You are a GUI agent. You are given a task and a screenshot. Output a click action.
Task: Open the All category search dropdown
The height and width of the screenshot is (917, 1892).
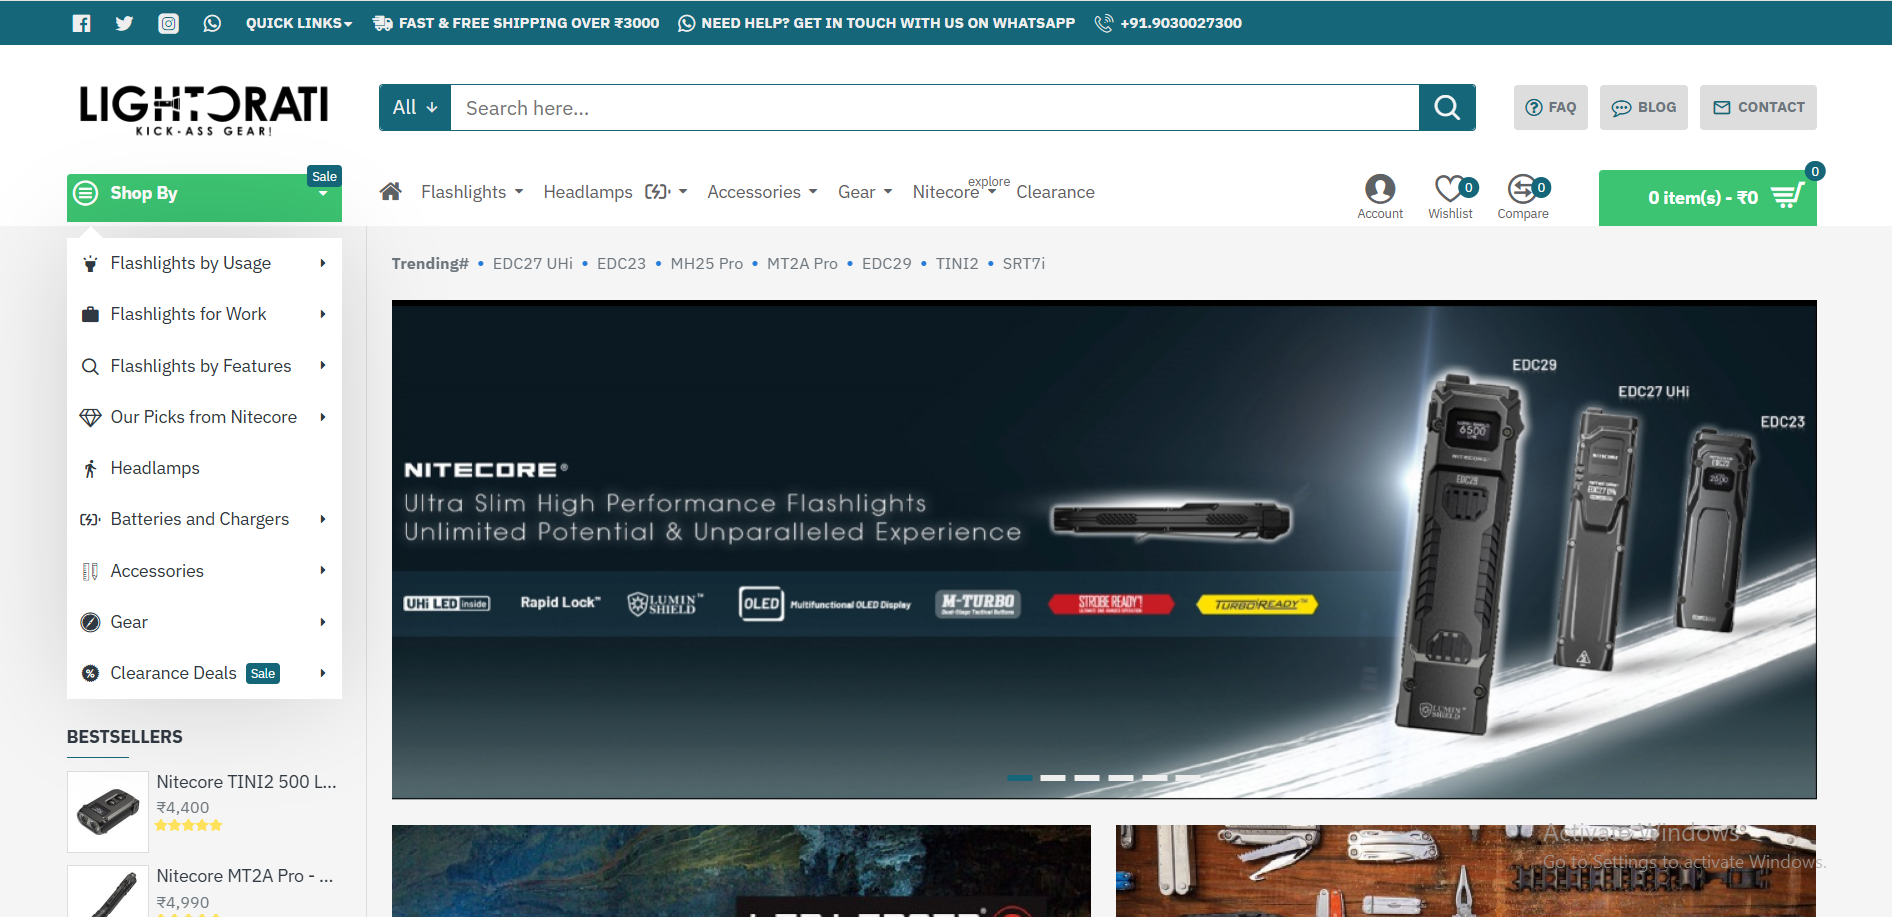415,108
